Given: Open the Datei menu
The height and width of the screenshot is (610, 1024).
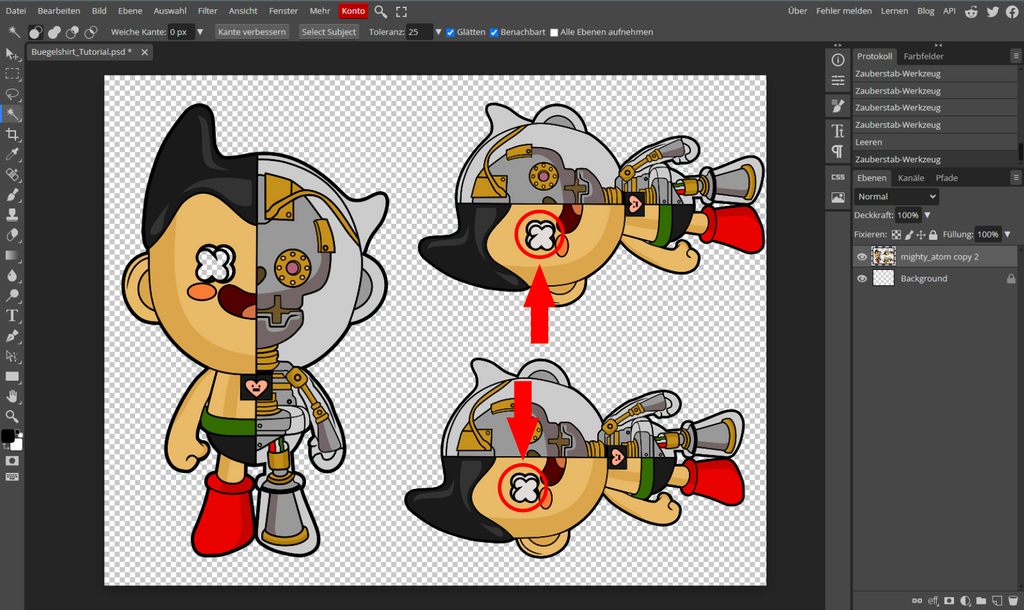Looking at the screenshot, I should click(x=16, y=11).
